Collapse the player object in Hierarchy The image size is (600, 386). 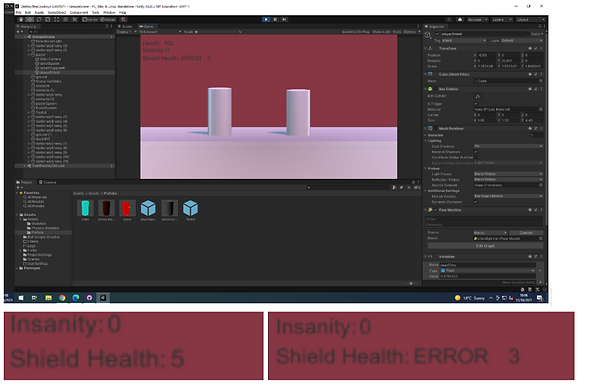coord(29,55)
